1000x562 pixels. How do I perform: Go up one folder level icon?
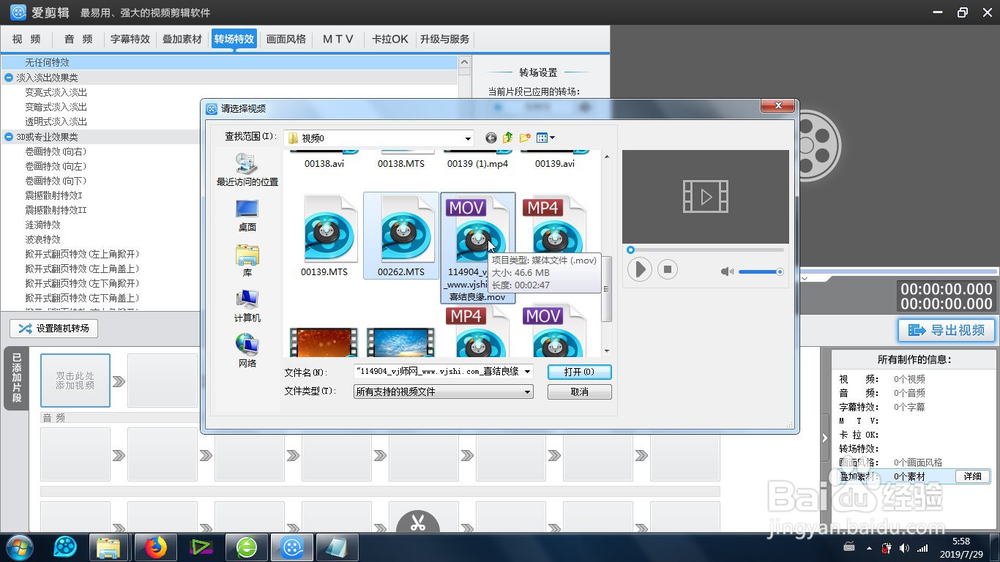[508, 138]
